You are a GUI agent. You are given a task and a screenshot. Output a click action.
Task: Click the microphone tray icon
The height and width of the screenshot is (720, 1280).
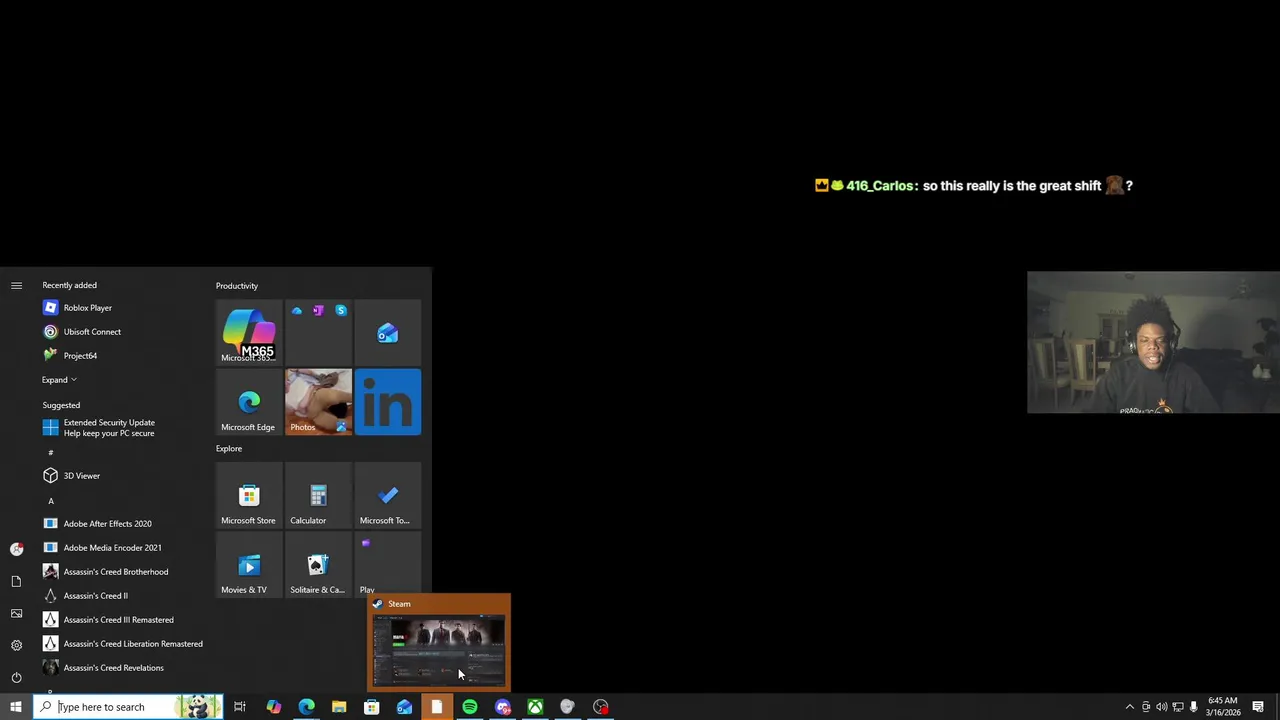coord(1193,707)
